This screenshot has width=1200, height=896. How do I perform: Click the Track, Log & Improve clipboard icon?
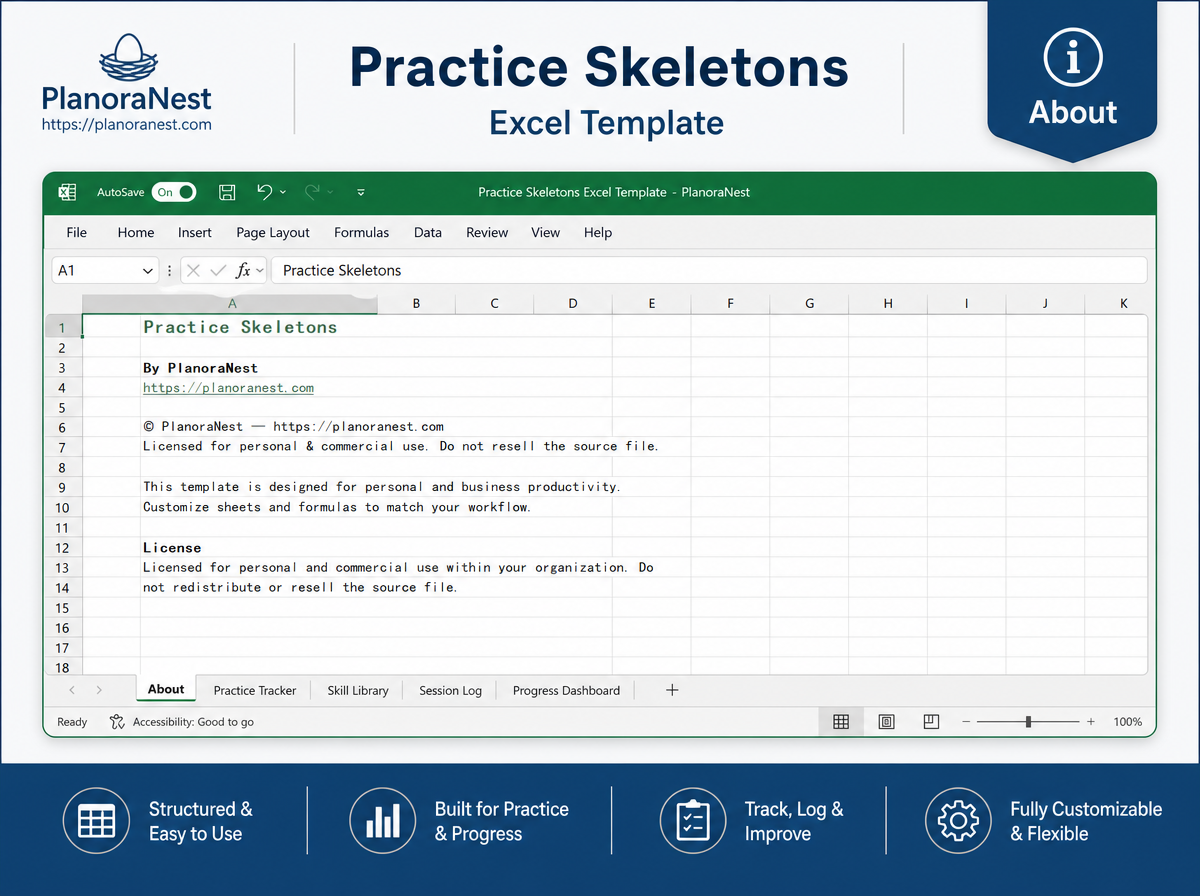click(693, 821)
